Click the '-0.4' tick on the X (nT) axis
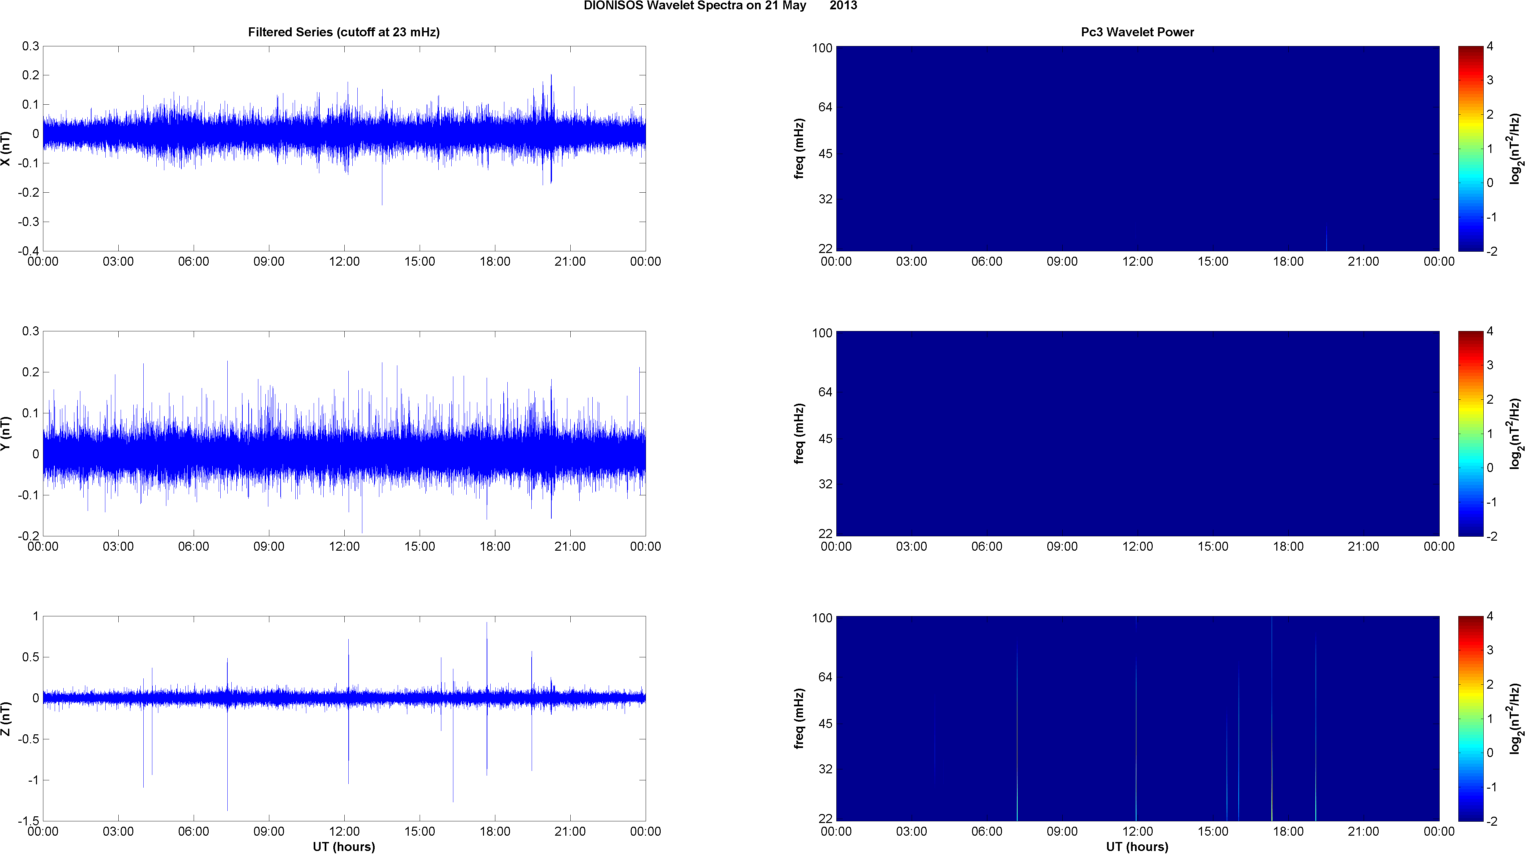The image size is (1525, 854). pyautogui.click(x=27, y=251)
